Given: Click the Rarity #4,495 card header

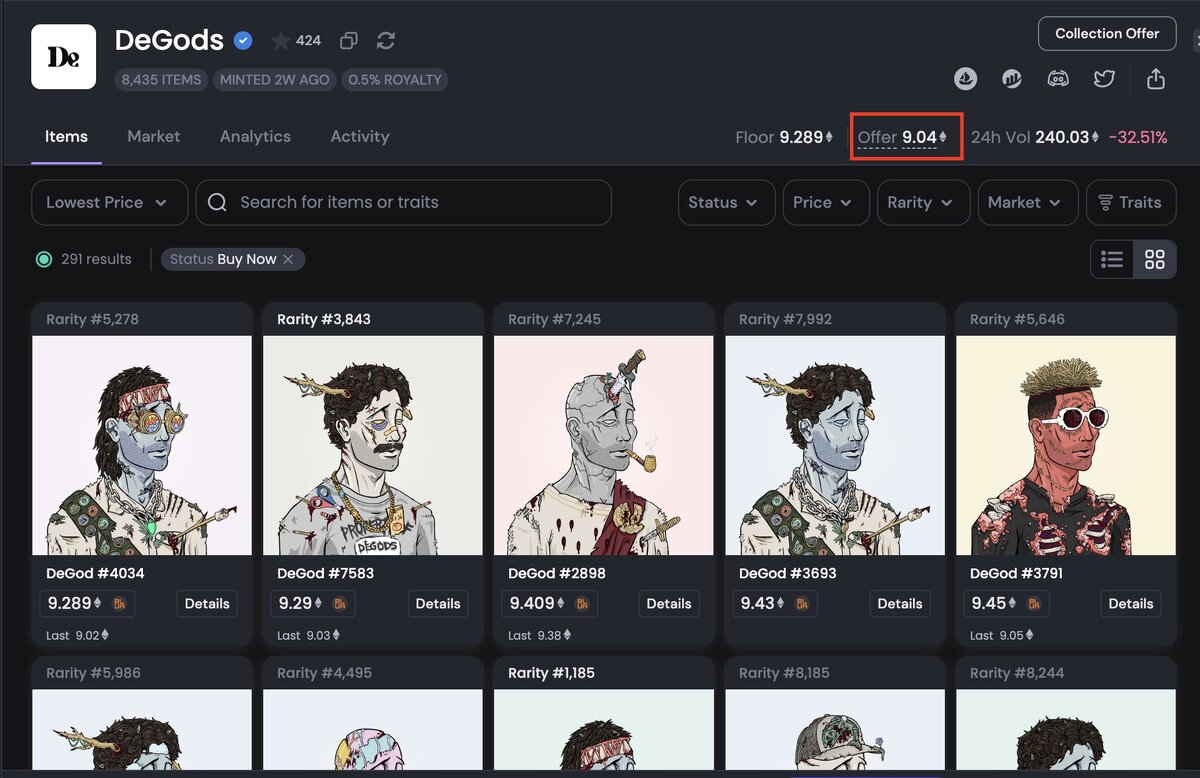Looking at the screenshot, I should 373,673.
